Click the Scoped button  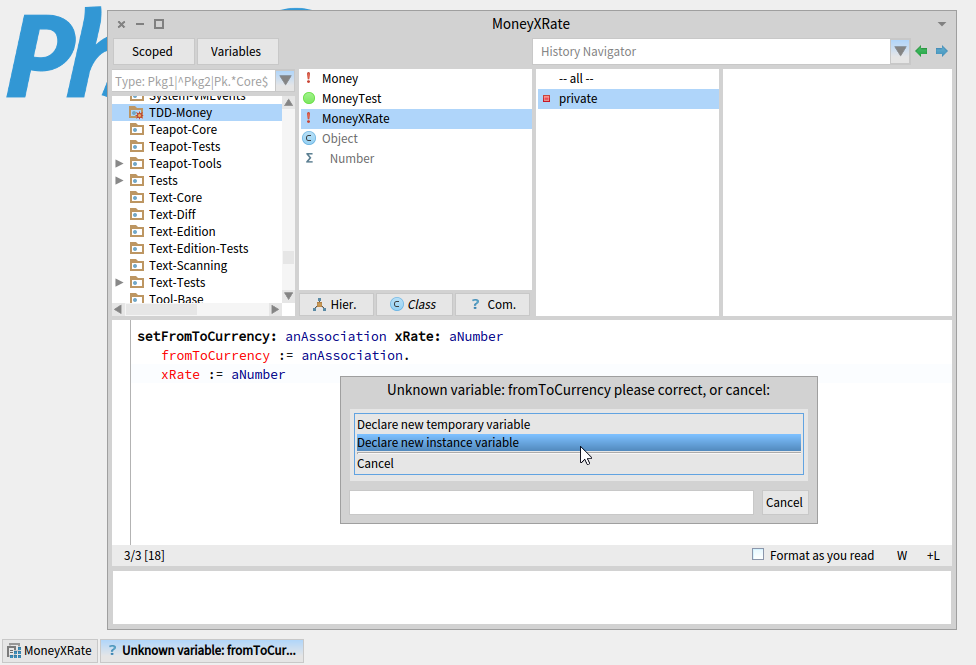point(152,52)
